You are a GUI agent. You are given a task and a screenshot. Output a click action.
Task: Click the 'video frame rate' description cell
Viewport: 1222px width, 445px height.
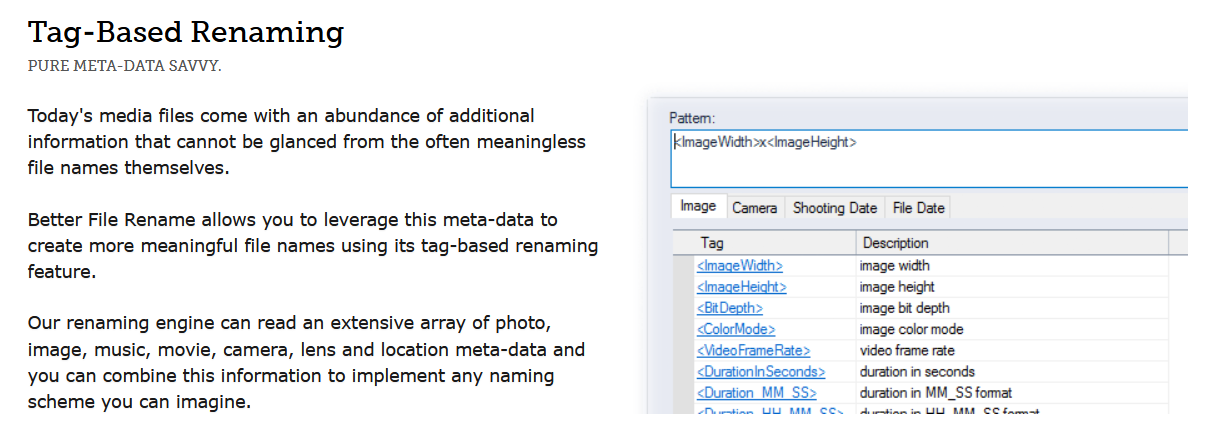pyautogui.click(x=907, y=350)
